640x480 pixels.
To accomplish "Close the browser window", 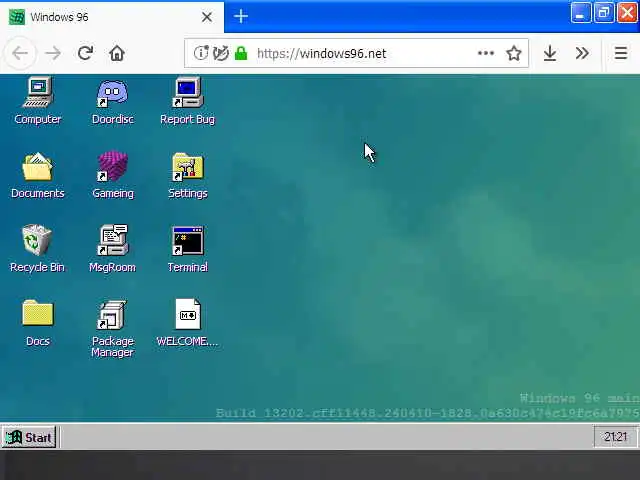I will [627, 13].
